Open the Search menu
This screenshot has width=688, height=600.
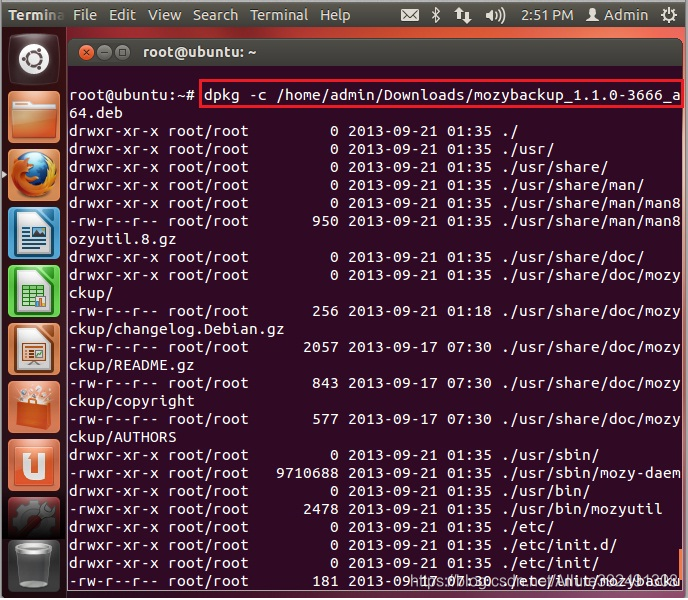[215, 15]
